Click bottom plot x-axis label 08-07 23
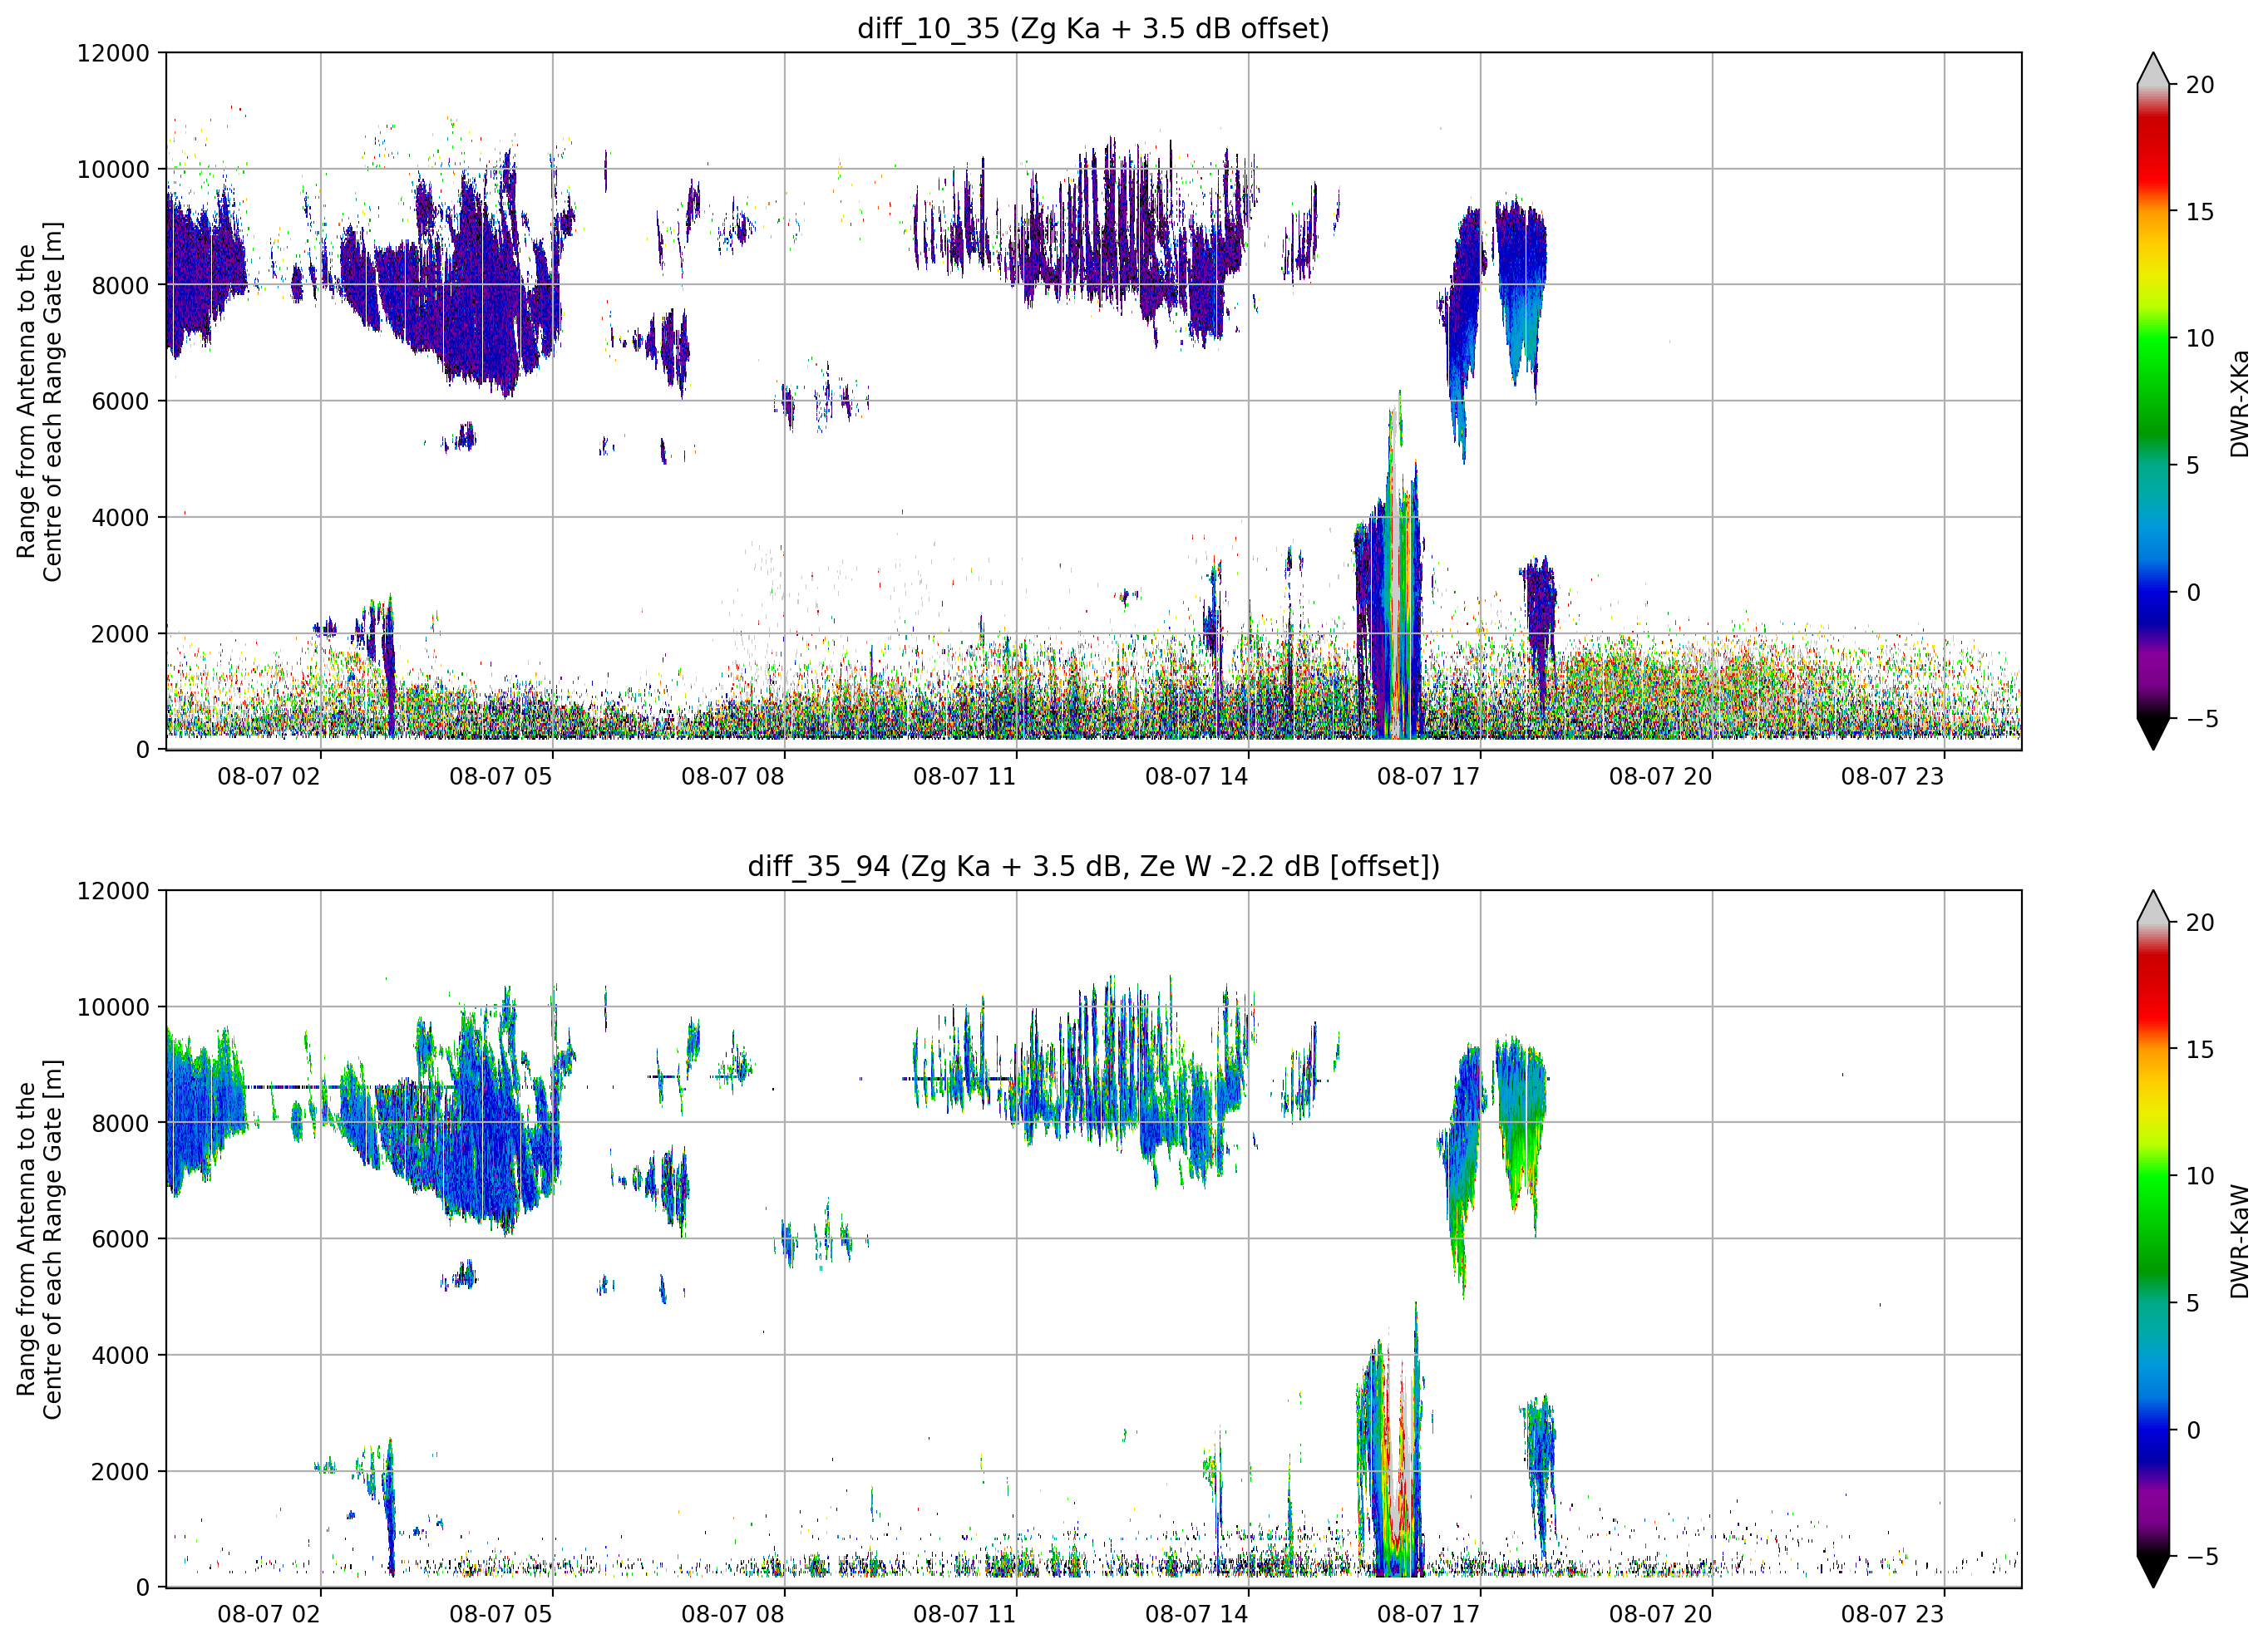Viewport: 2268px width, 1644px height. [1893, 1615]
